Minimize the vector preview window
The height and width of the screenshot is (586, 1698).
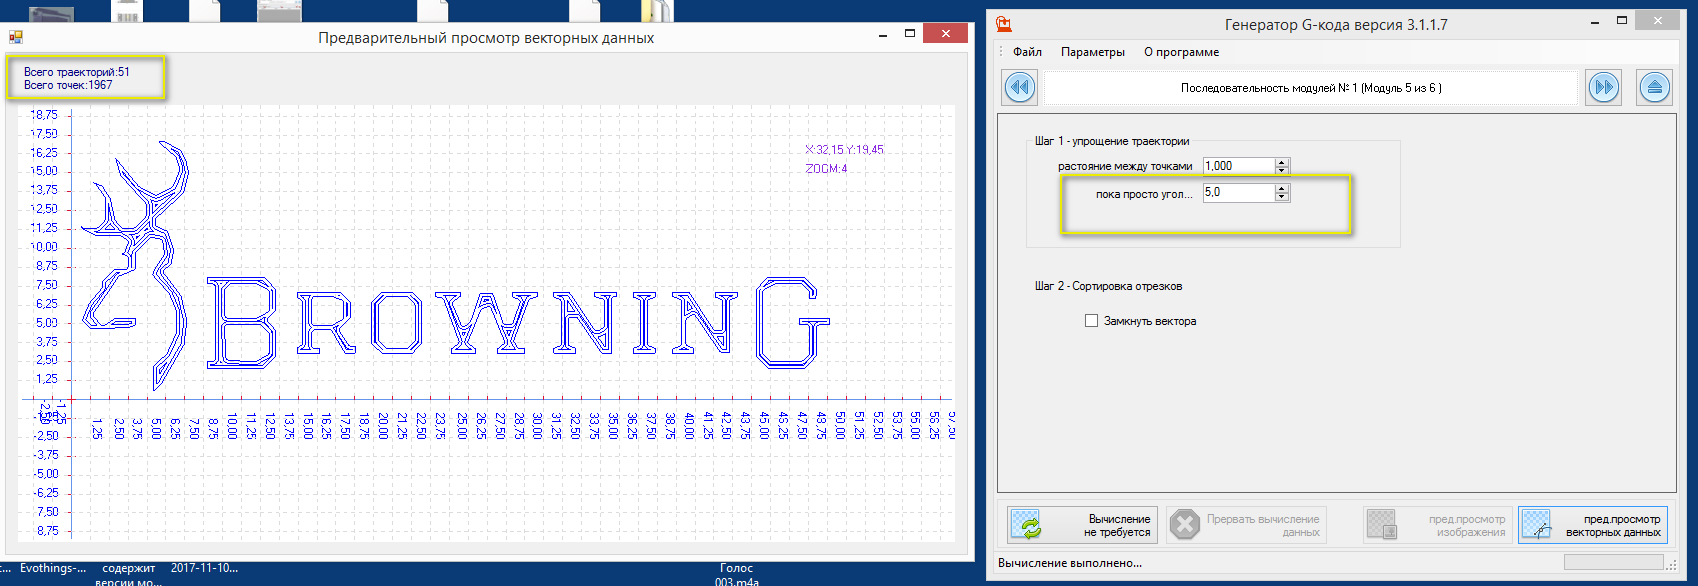pyautogui.click(x=883, y=34)
